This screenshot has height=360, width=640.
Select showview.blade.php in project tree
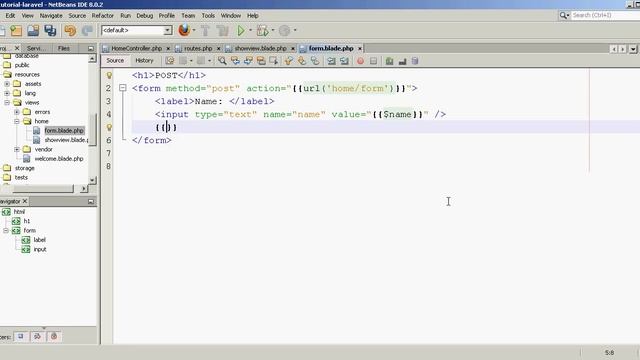coord(66,140)
